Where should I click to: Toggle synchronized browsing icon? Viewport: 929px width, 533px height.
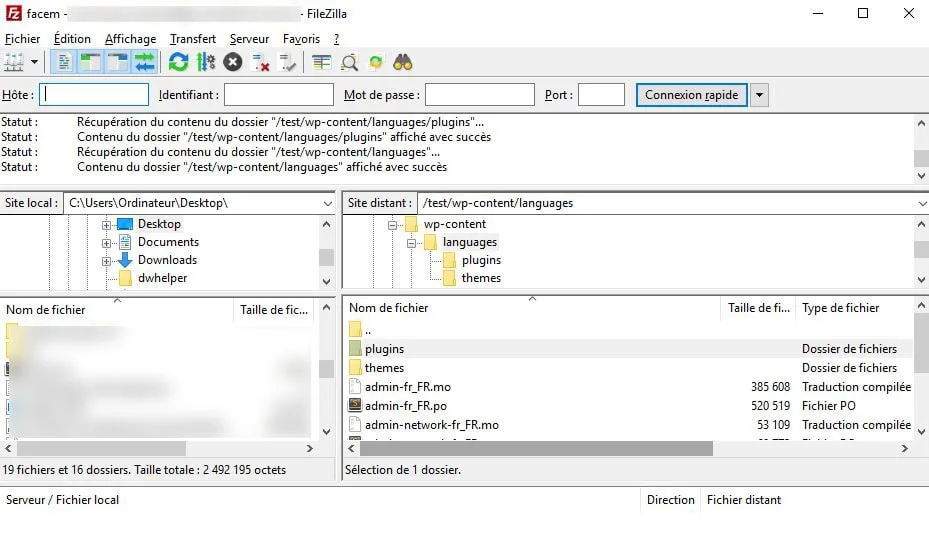click(x=376, y=62)
